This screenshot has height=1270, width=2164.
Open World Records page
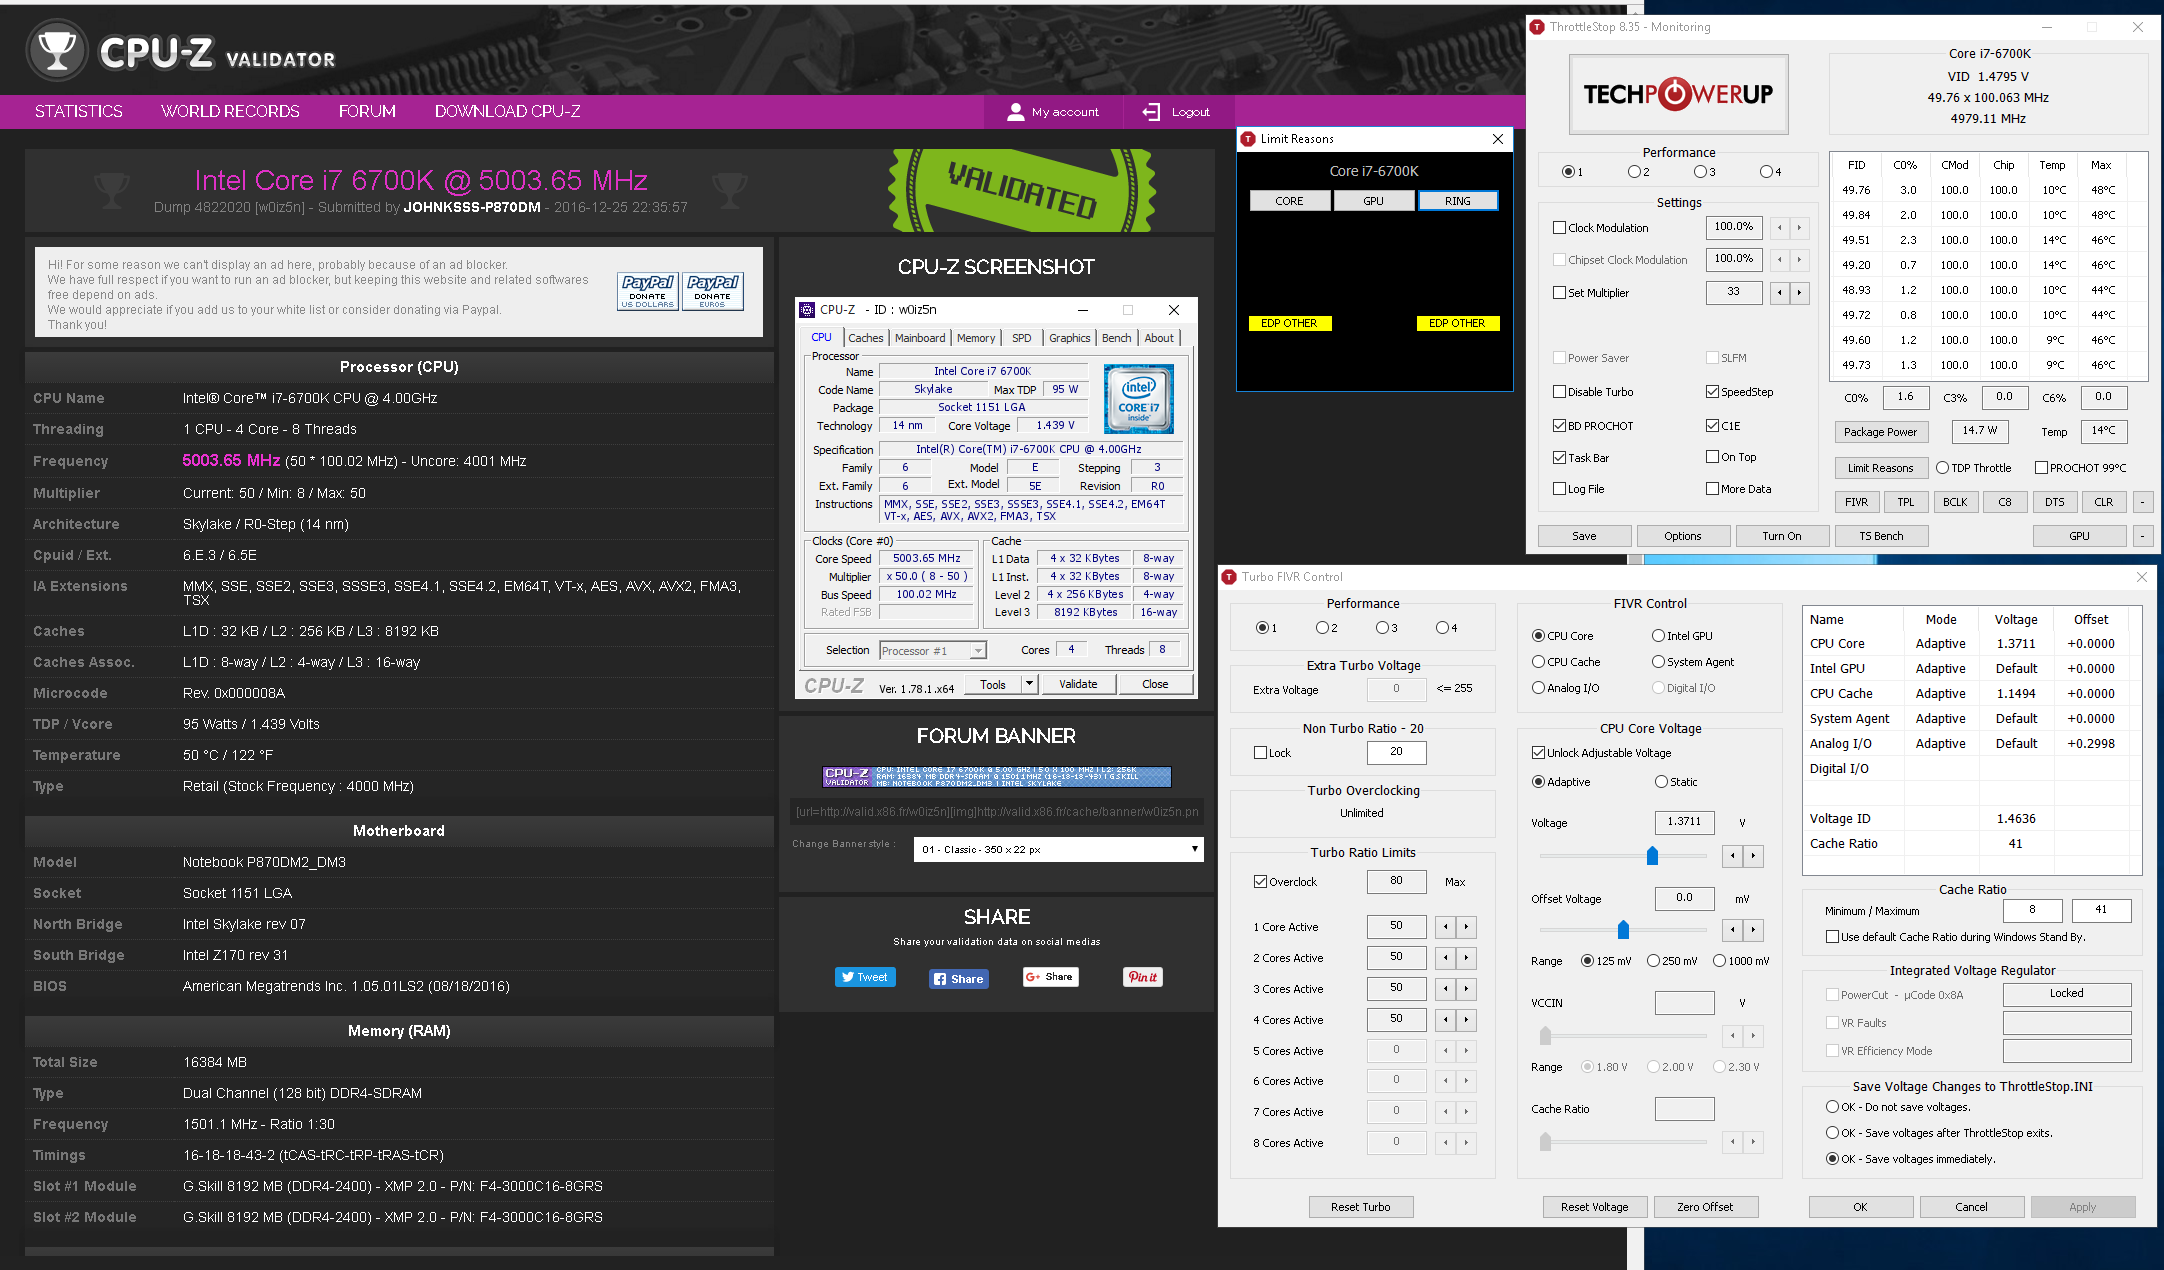click(x=230, y=111)
